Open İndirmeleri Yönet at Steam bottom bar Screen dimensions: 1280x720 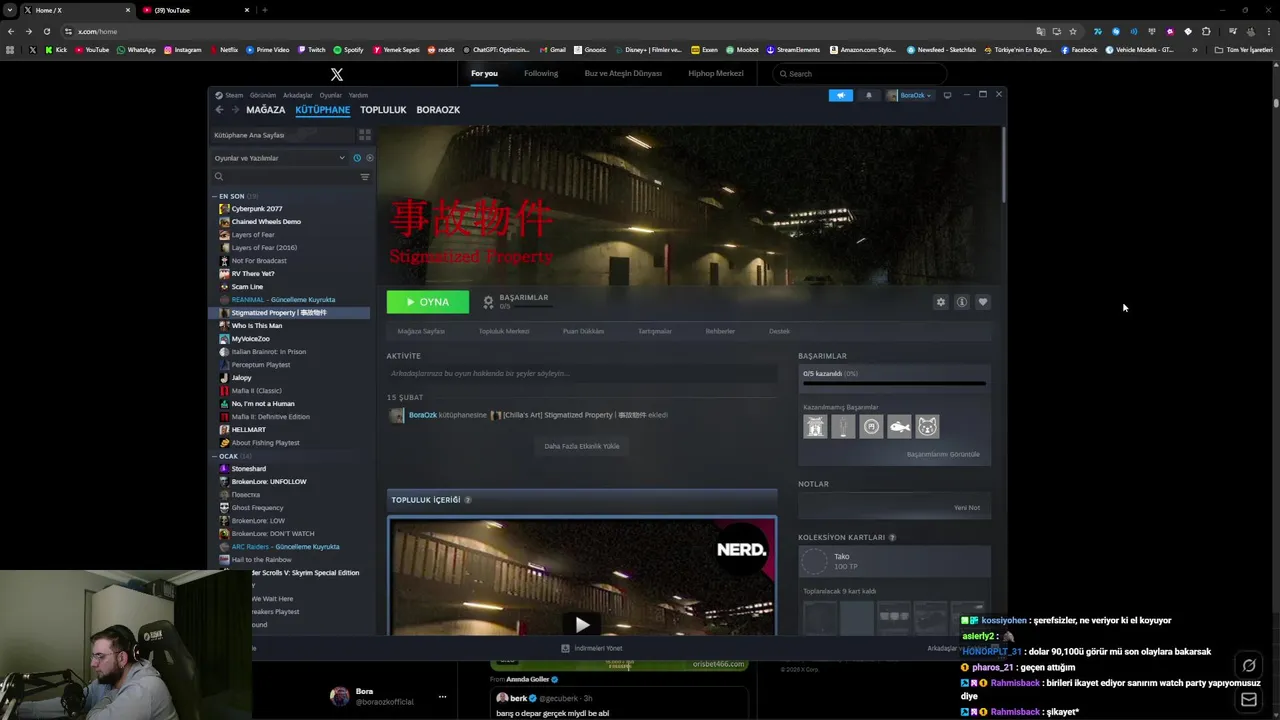point(592,648)
